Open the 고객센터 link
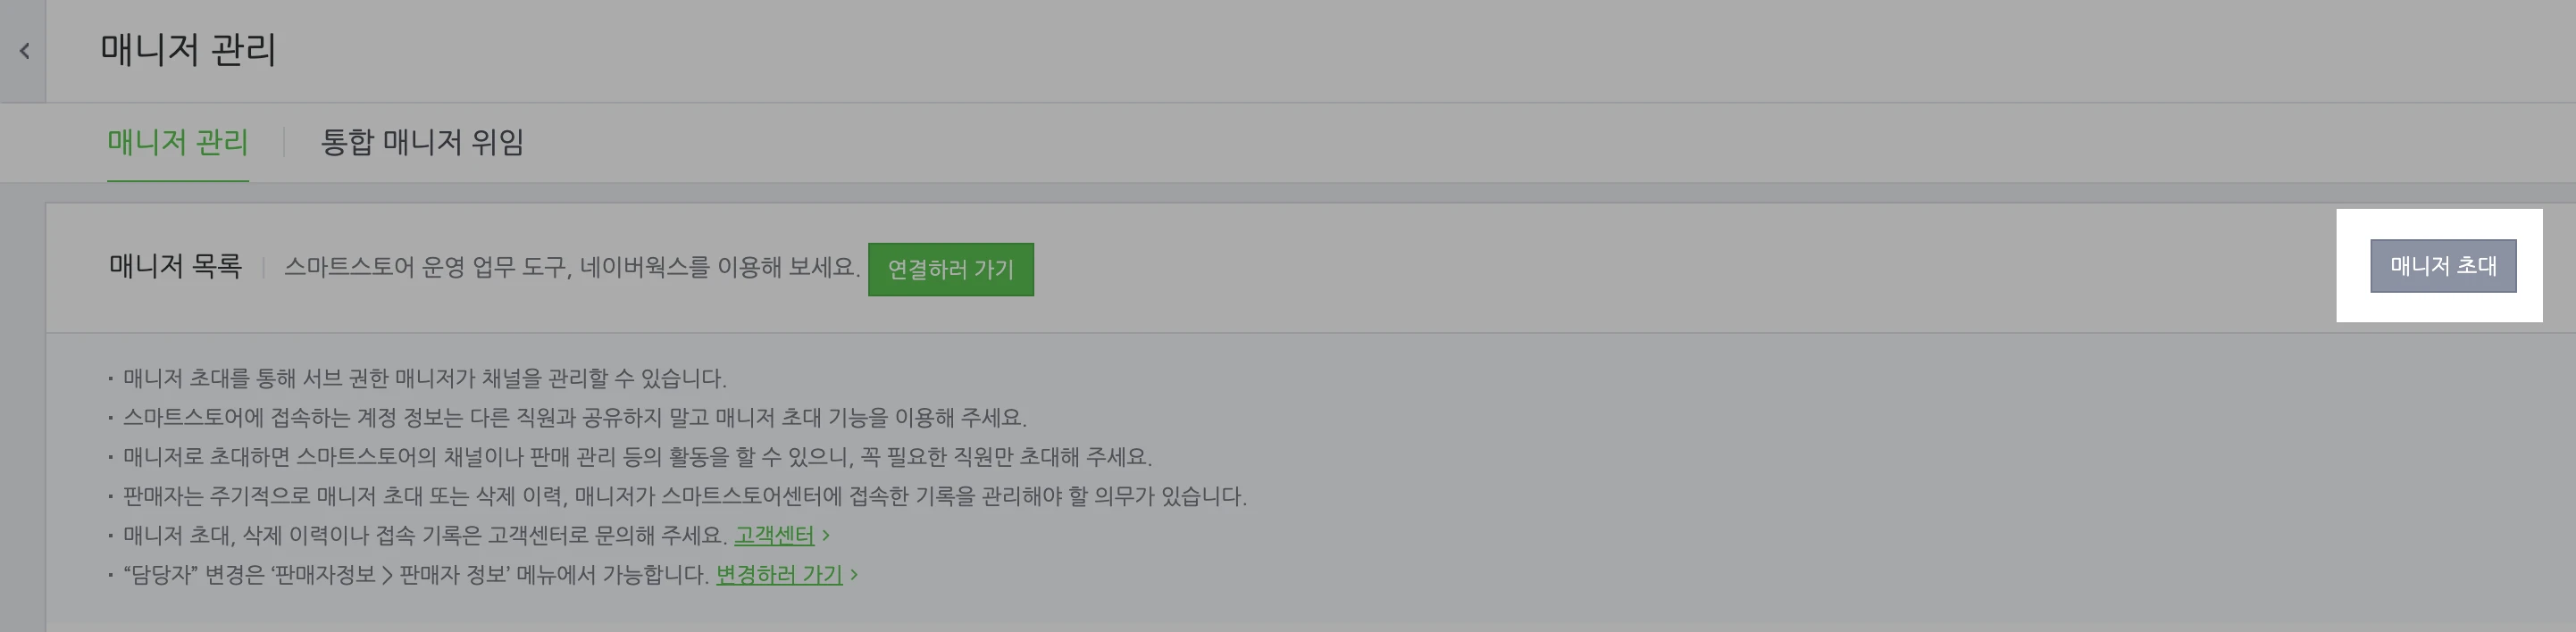 (x=774, y=535)
